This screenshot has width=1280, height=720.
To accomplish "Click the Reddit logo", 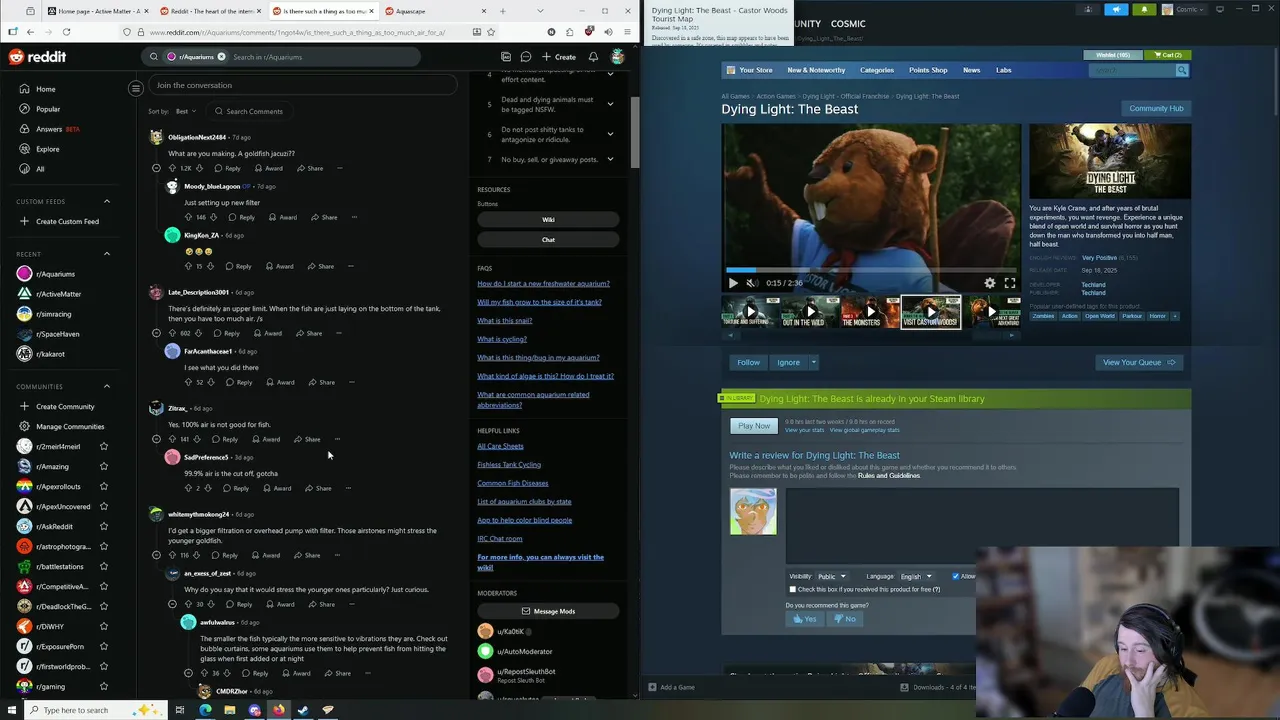I will [37, 57].
